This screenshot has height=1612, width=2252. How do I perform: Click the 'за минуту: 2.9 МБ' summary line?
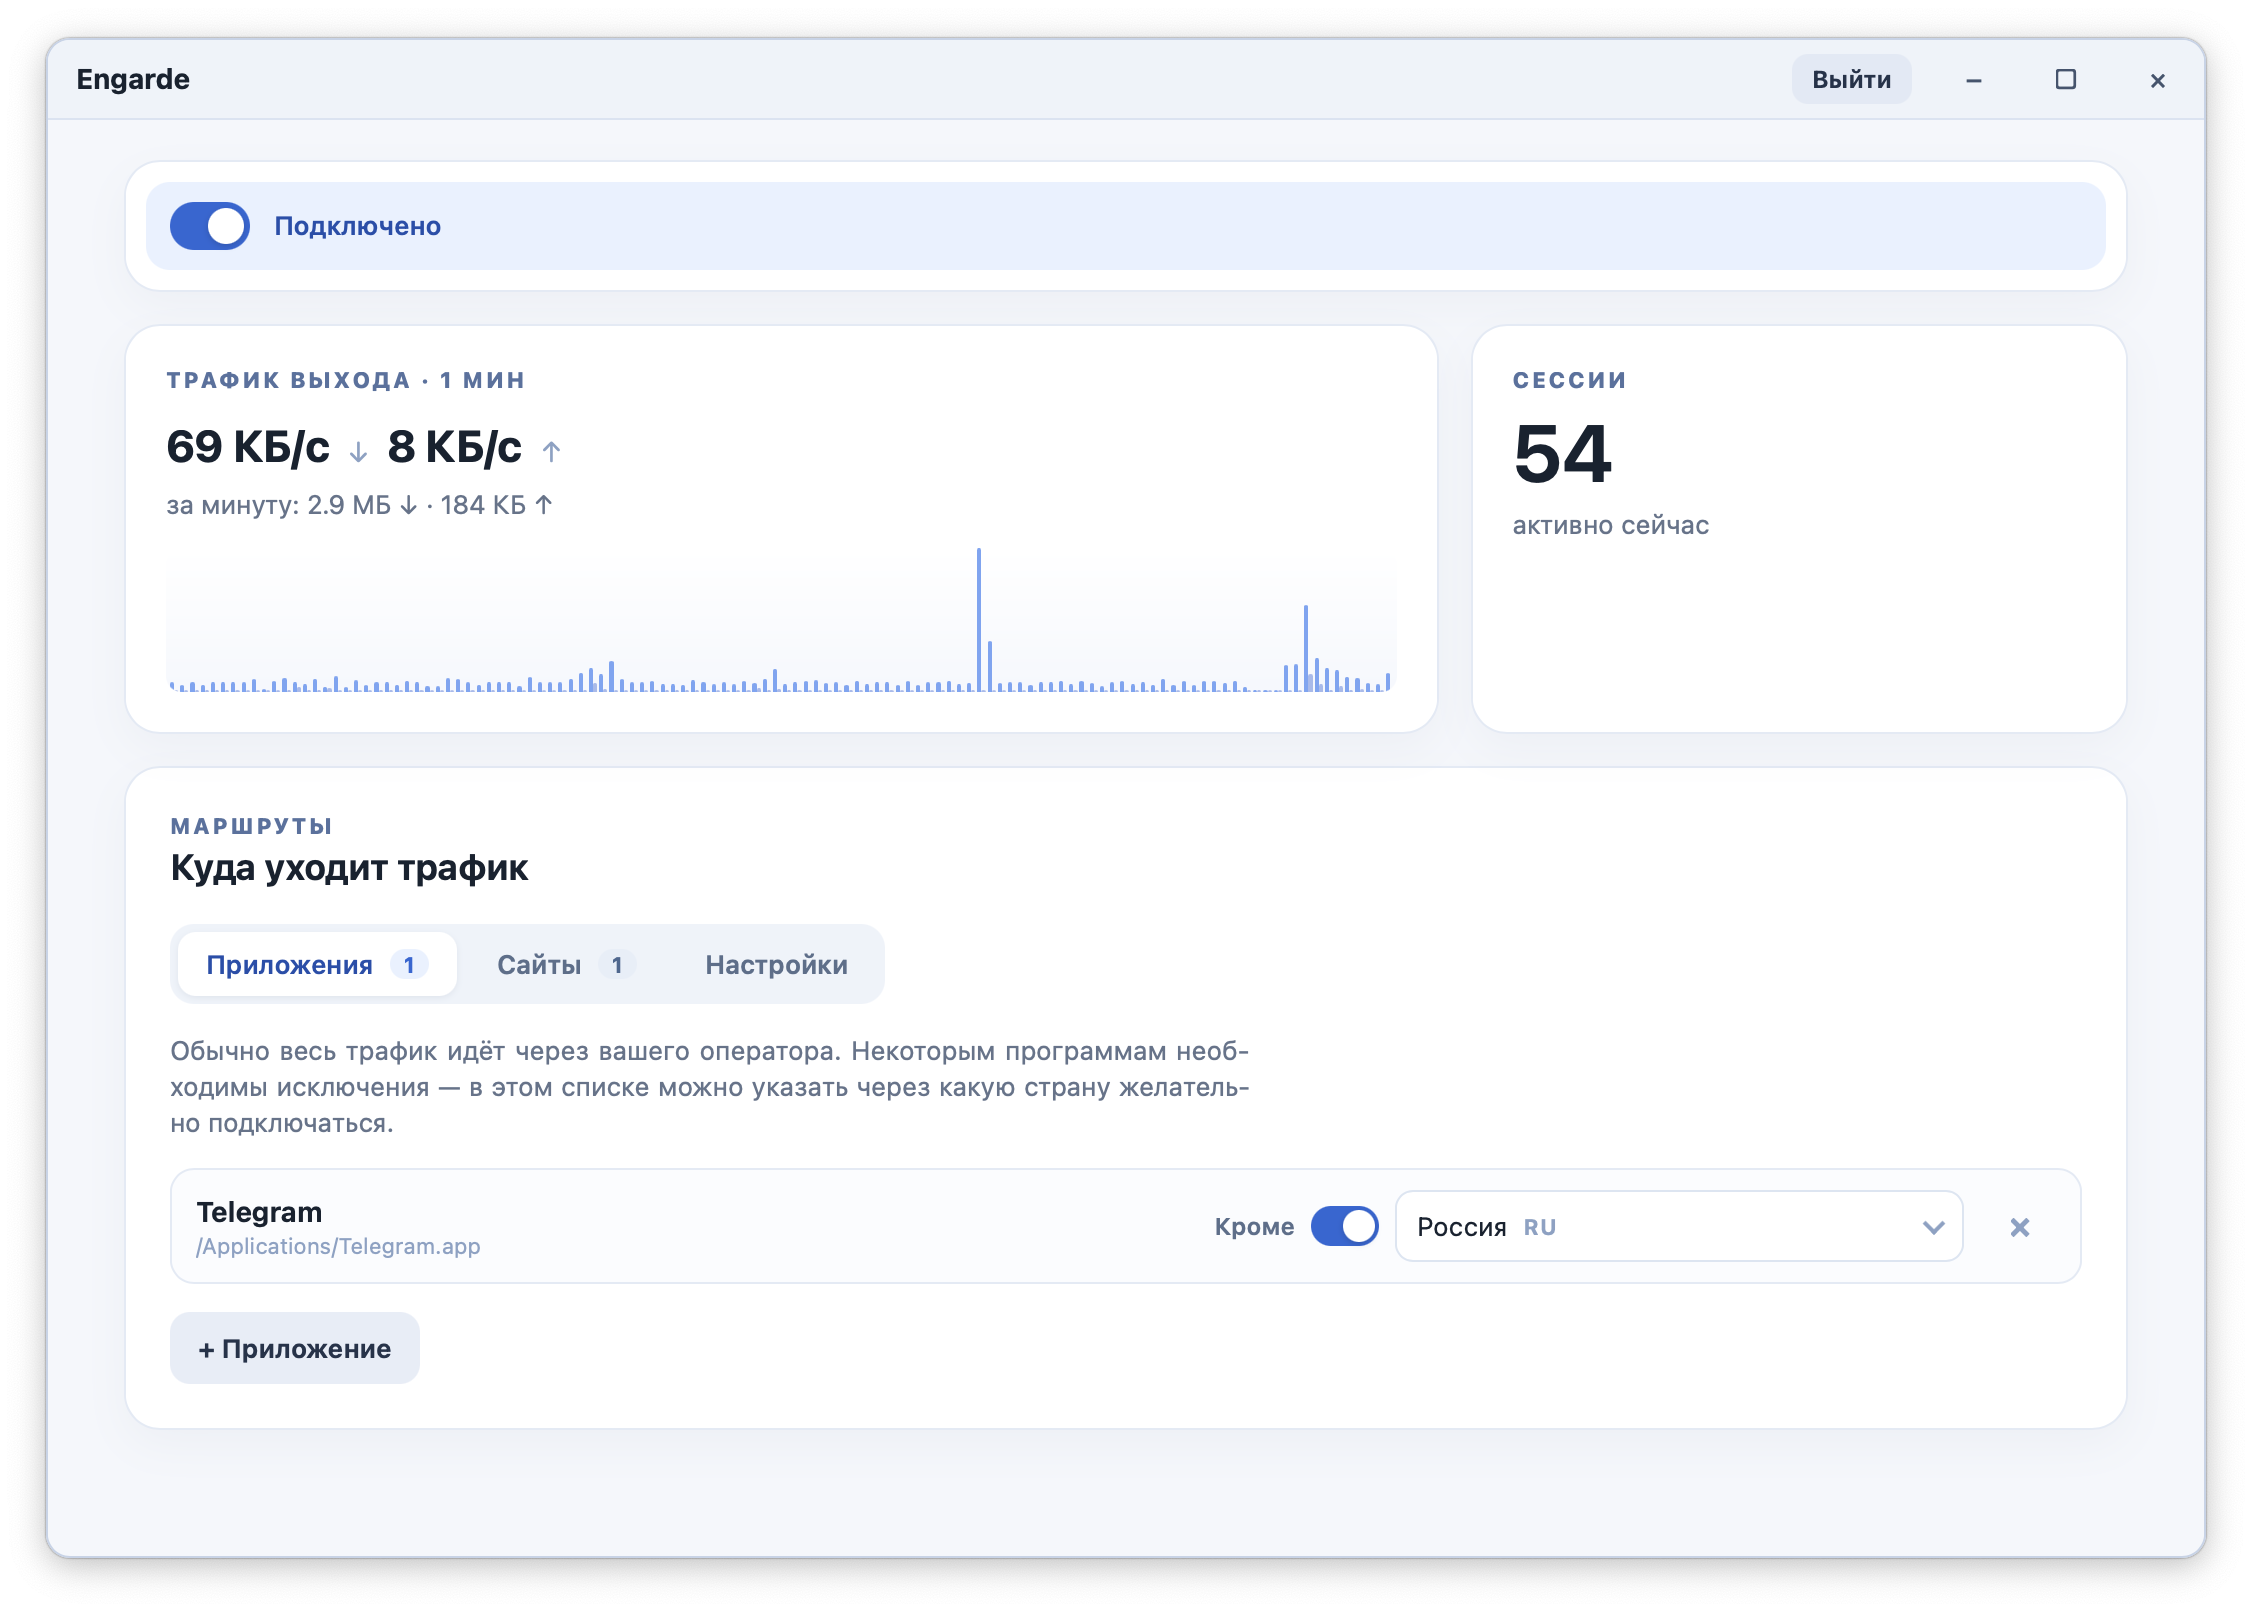[x=359, y=505]
